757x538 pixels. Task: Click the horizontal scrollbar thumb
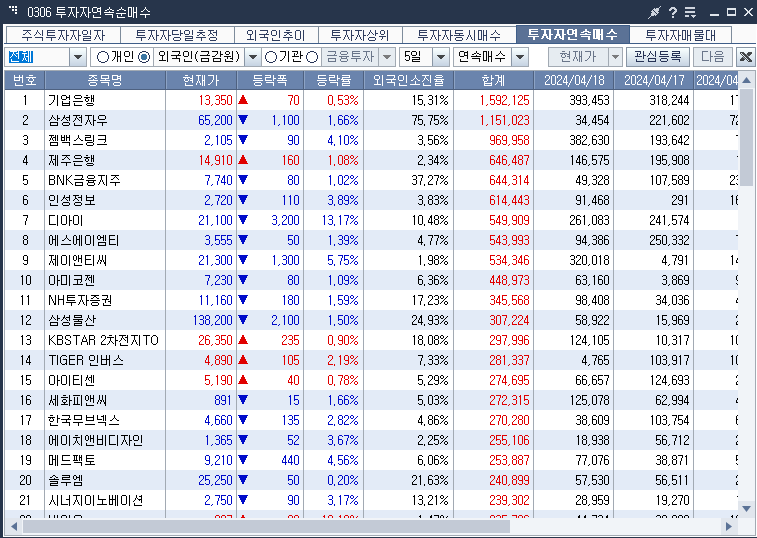(x=266, y=526)
